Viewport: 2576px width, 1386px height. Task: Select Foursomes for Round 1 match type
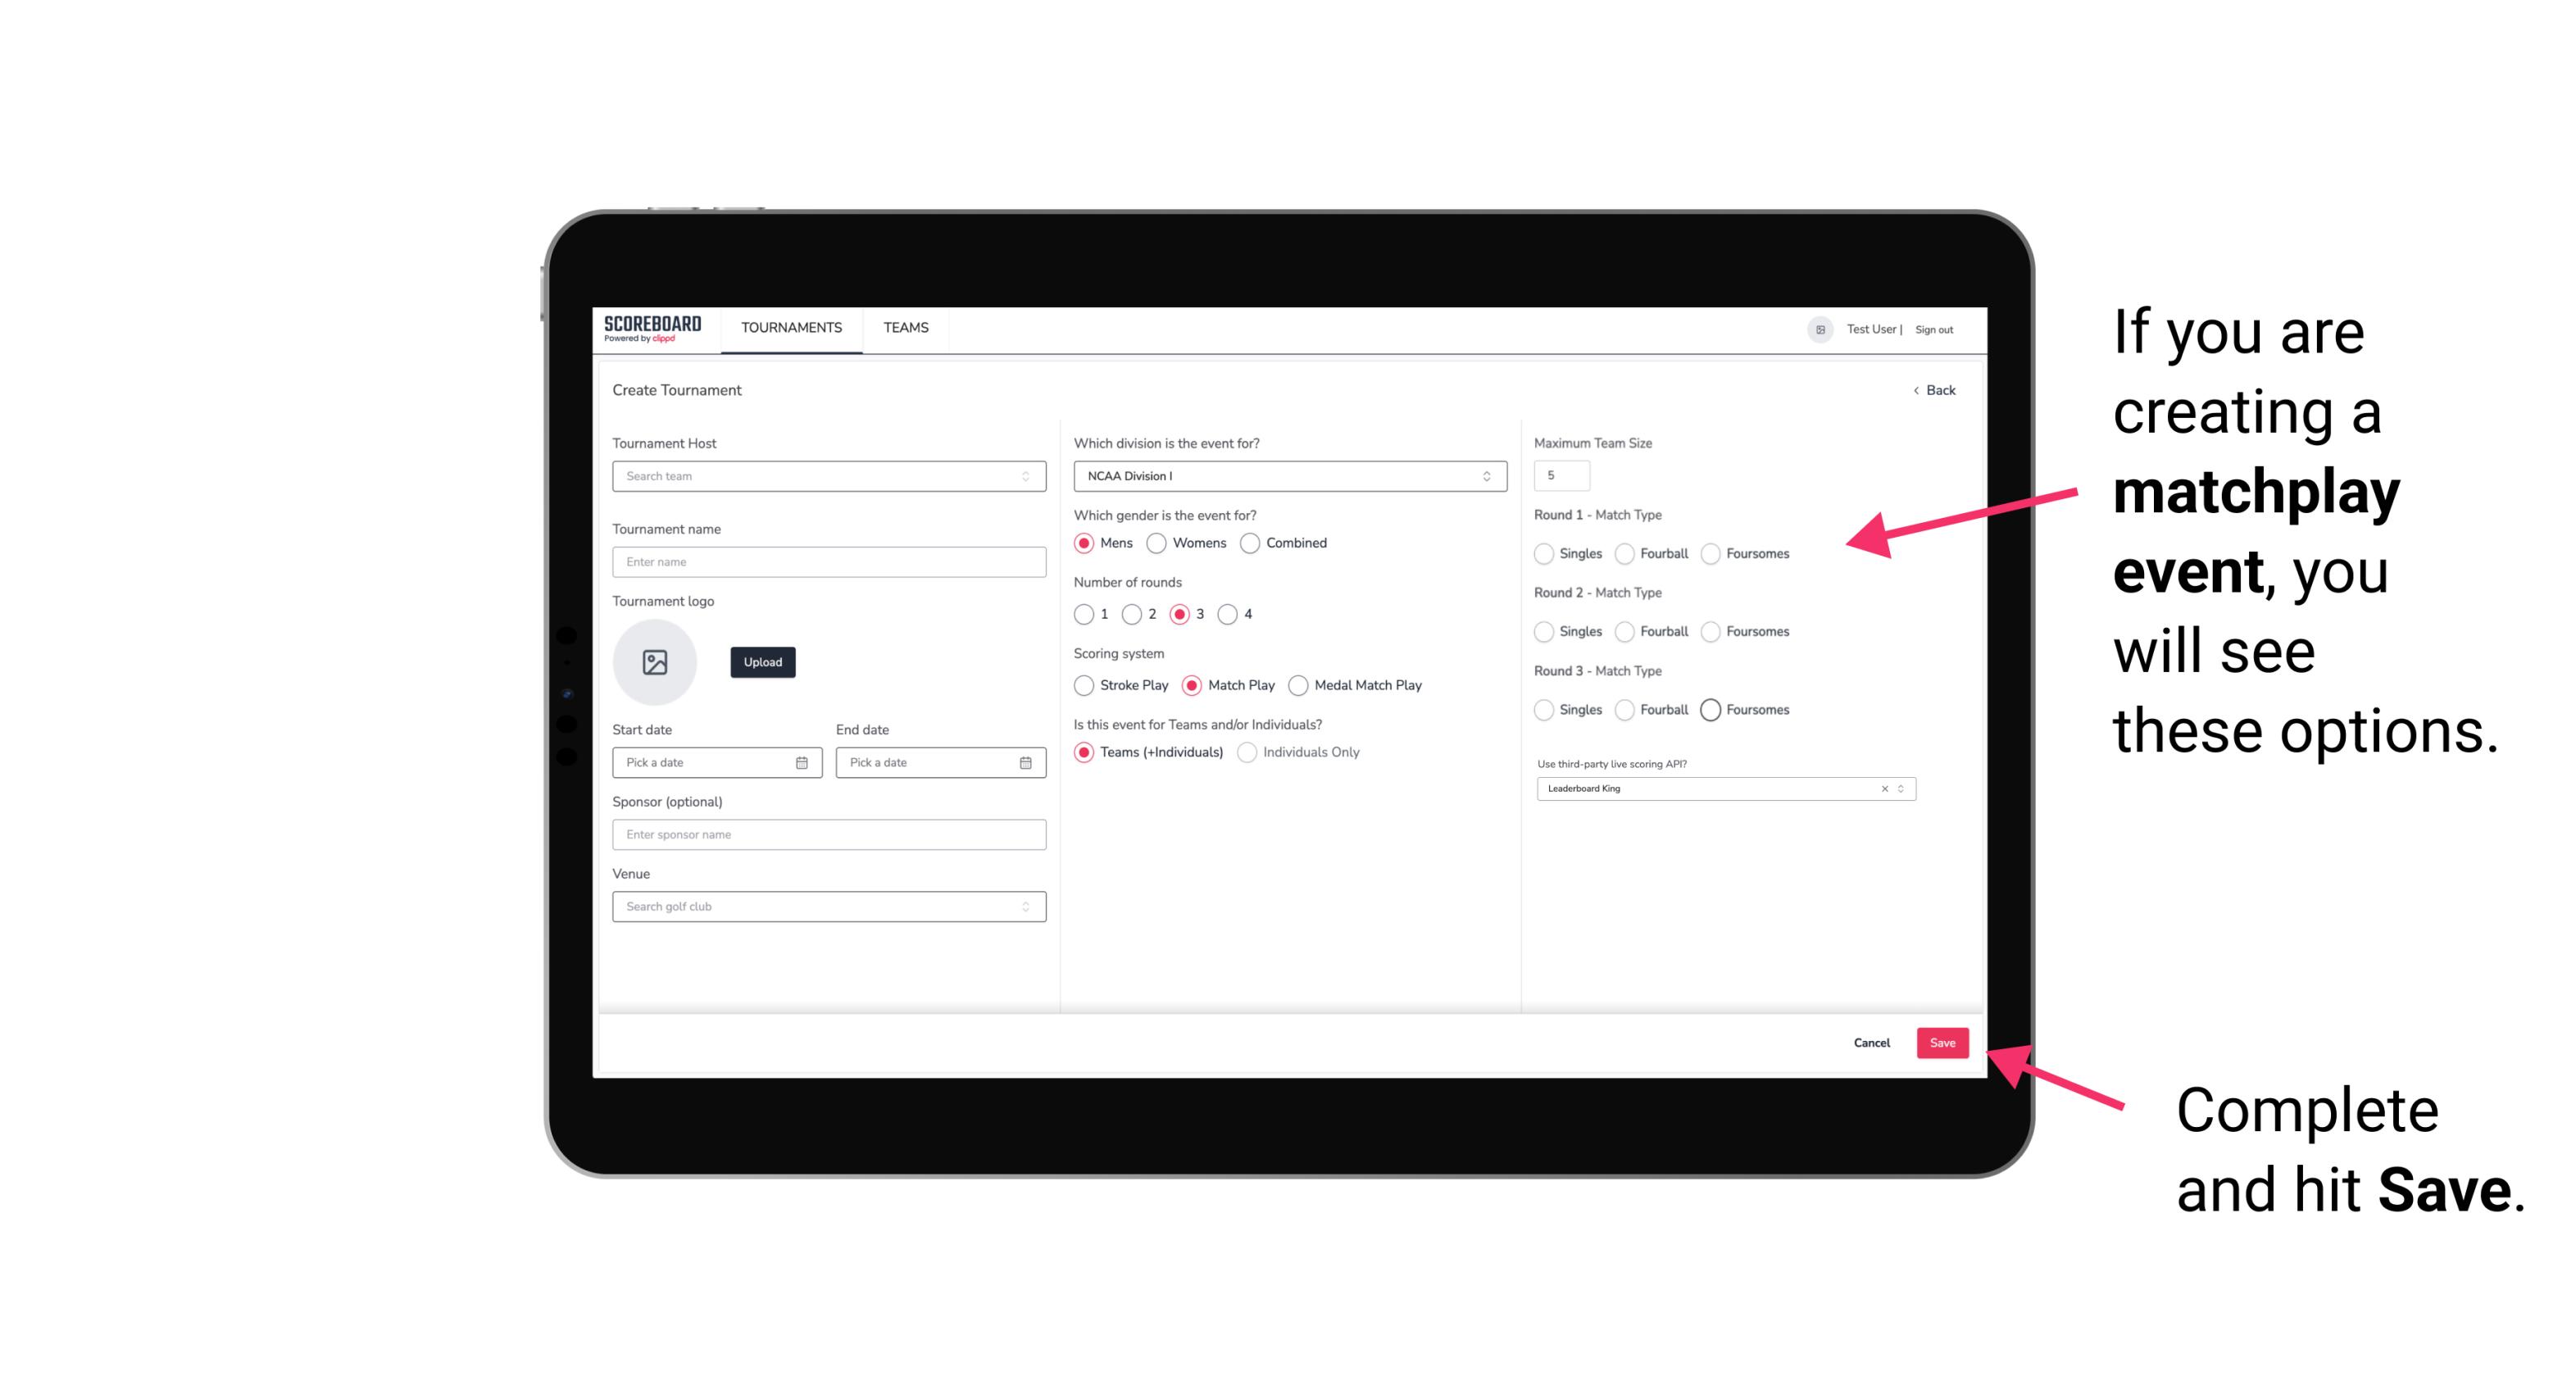pos(1710,553)
